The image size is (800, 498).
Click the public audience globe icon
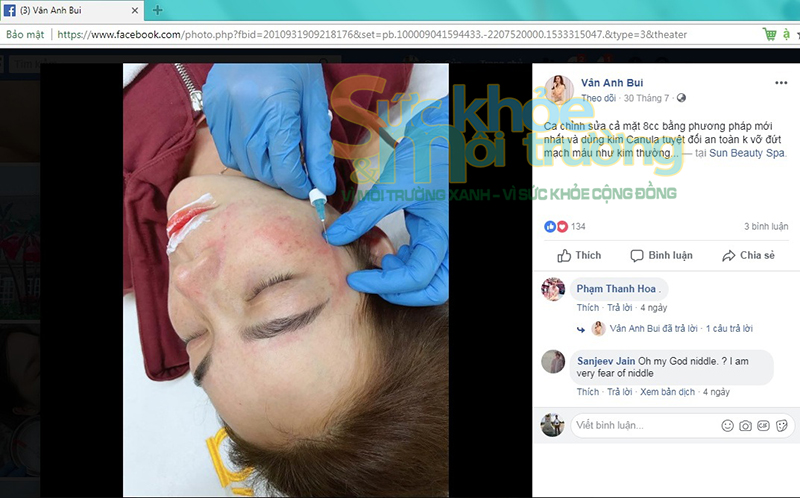(x=681, y=98)
